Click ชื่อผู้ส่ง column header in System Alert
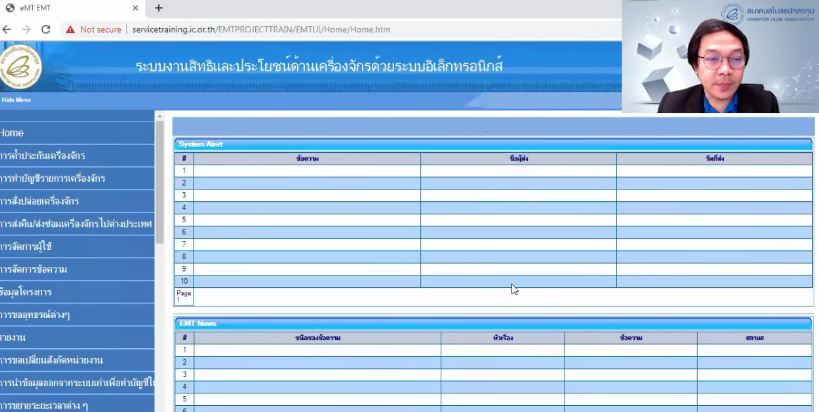Screen dimensions: 819x412 click(519, 158)
